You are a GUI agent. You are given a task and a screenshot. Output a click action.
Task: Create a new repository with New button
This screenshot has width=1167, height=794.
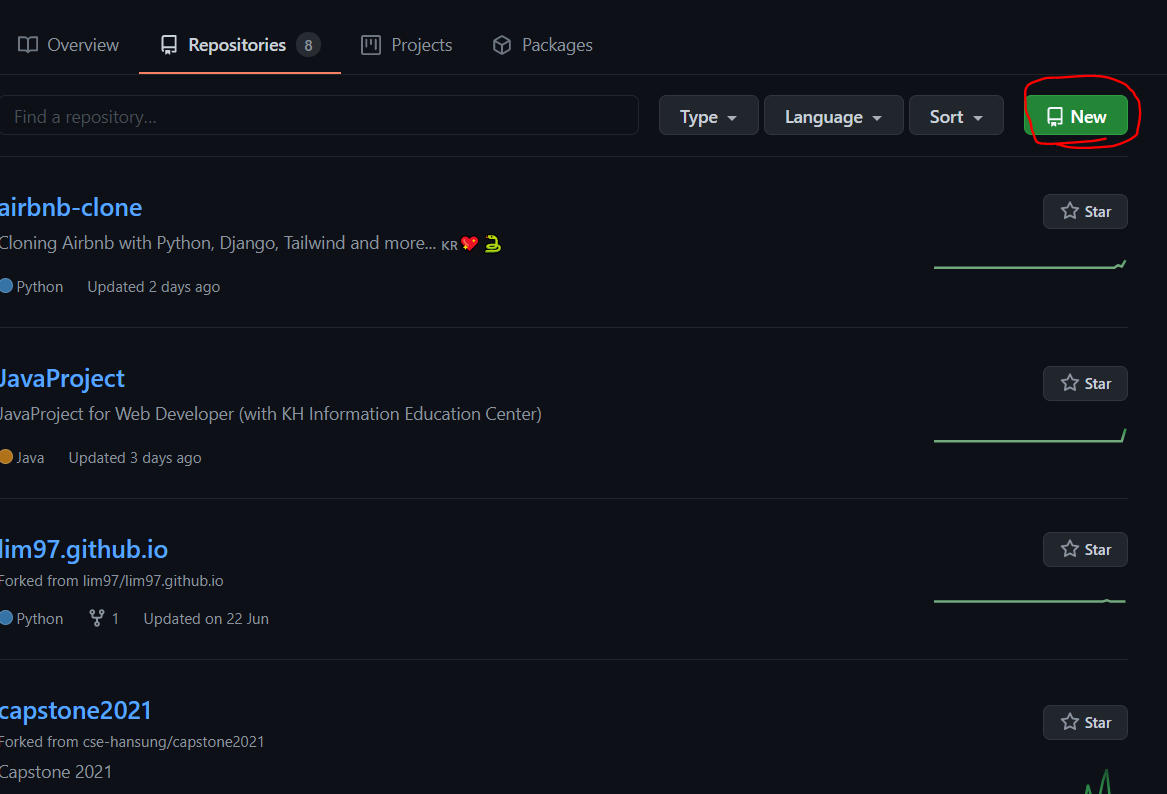1075,116
